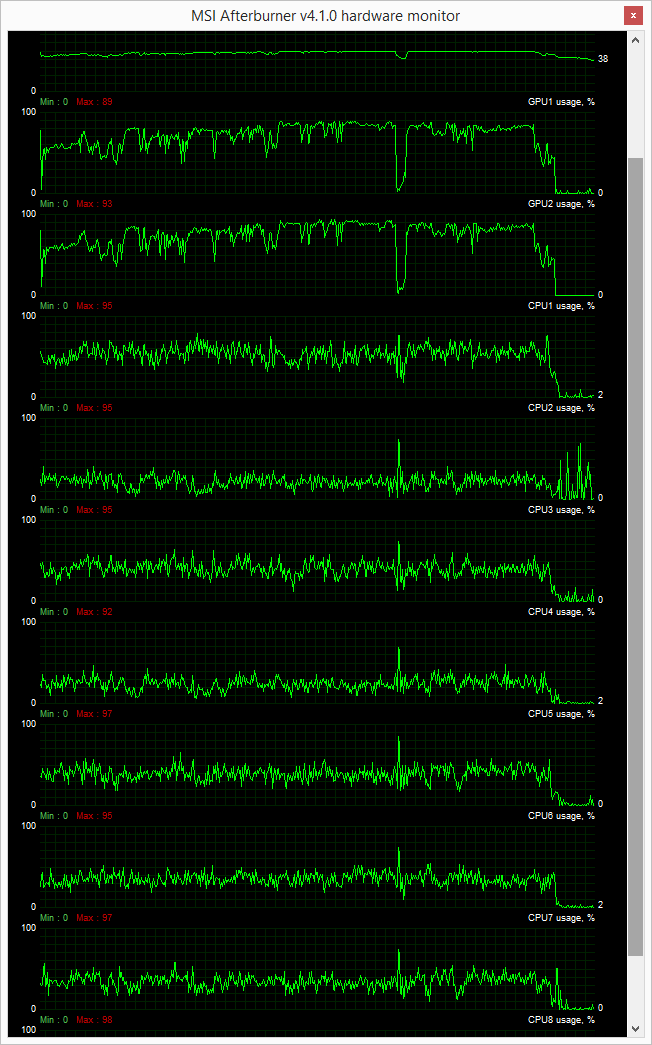Click the 'CPU8 usage, %' label
This screenshot has width=652, height=1045.
point(561,1020)
